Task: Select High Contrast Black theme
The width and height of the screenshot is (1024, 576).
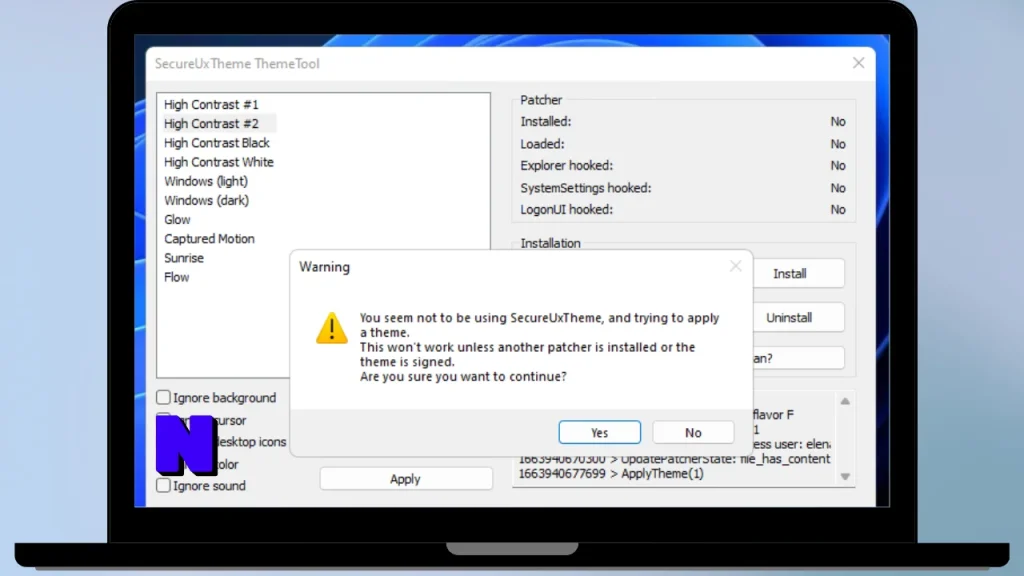Action: pos(217,143)
